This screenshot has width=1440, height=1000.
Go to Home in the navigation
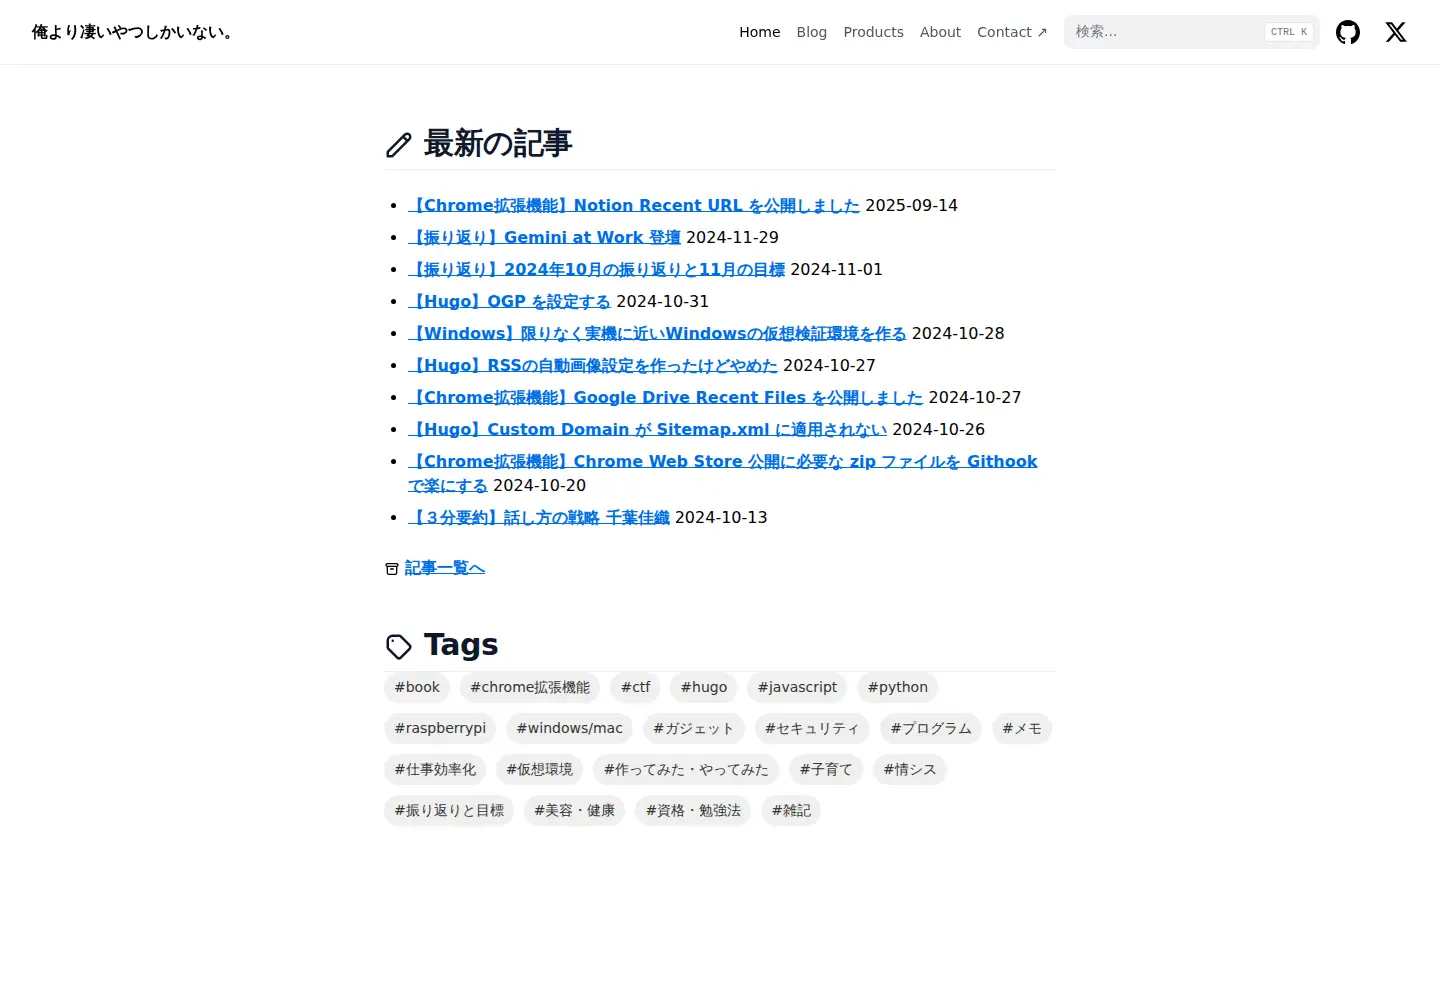(x=760, y=32)
